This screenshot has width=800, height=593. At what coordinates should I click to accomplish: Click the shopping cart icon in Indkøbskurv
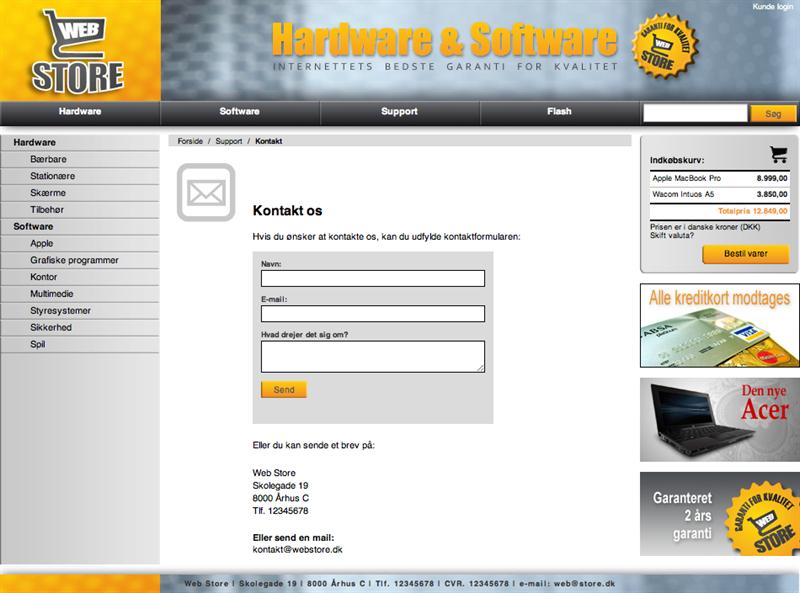point(778,154)
